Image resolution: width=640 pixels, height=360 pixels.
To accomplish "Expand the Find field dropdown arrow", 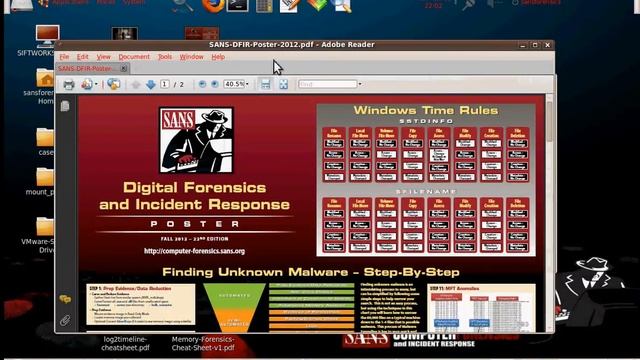I will (360, 84).
